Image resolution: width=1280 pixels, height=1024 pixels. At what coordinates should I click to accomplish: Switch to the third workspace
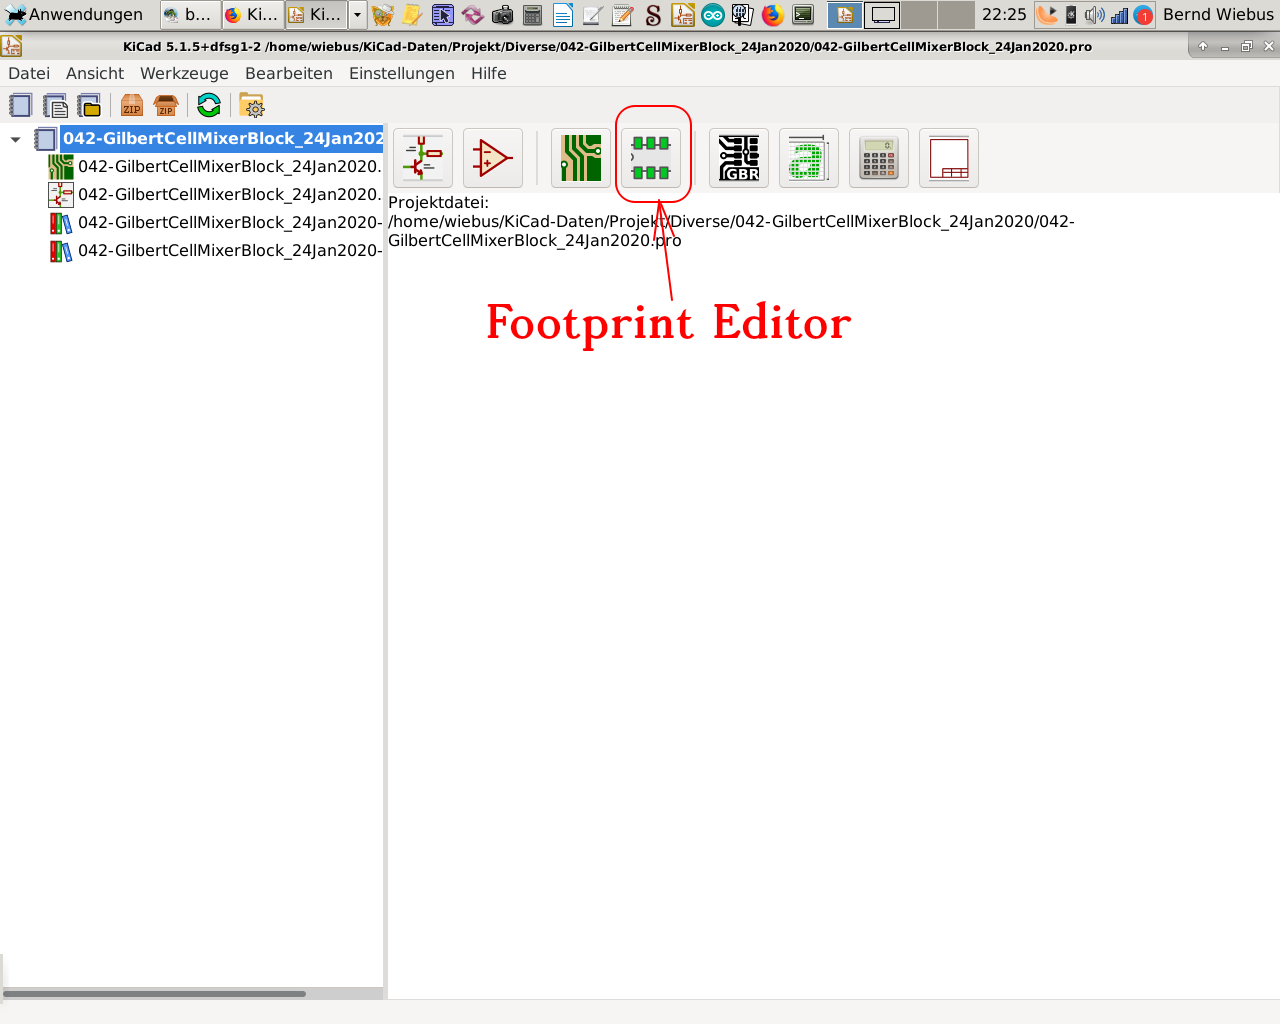tap(919, 14)
